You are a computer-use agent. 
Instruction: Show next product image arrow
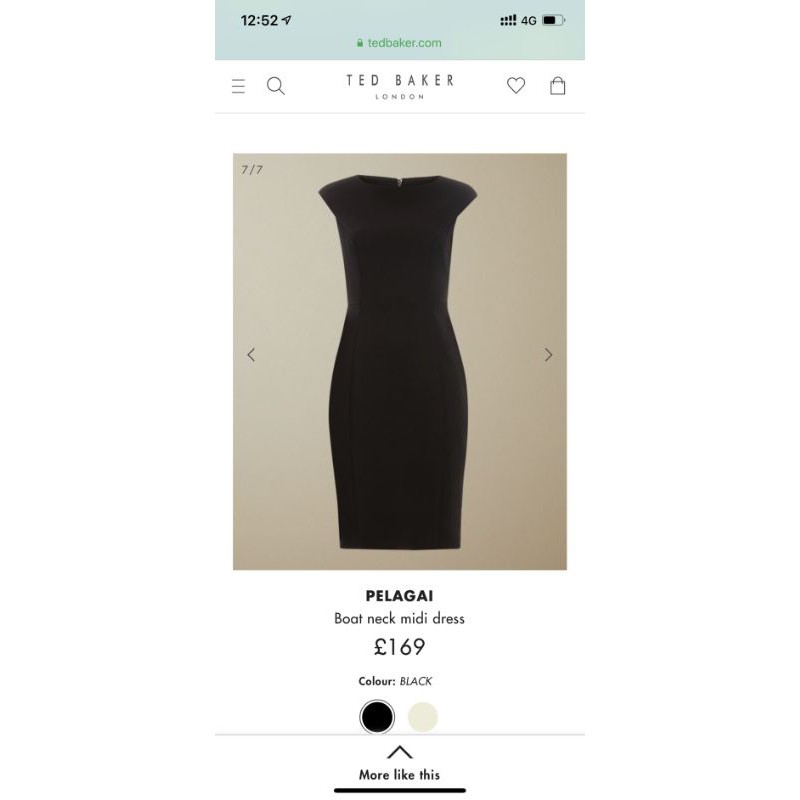tap(548, 355)
